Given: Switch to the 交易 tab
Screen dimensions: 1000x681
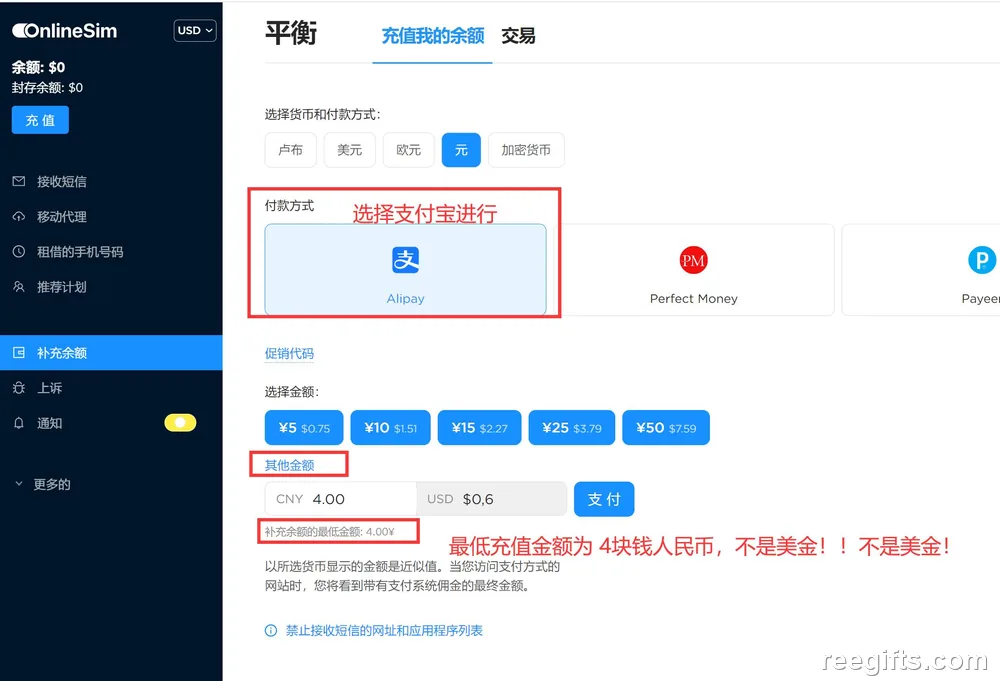Looking at the screenshot, I should (518, 36).
